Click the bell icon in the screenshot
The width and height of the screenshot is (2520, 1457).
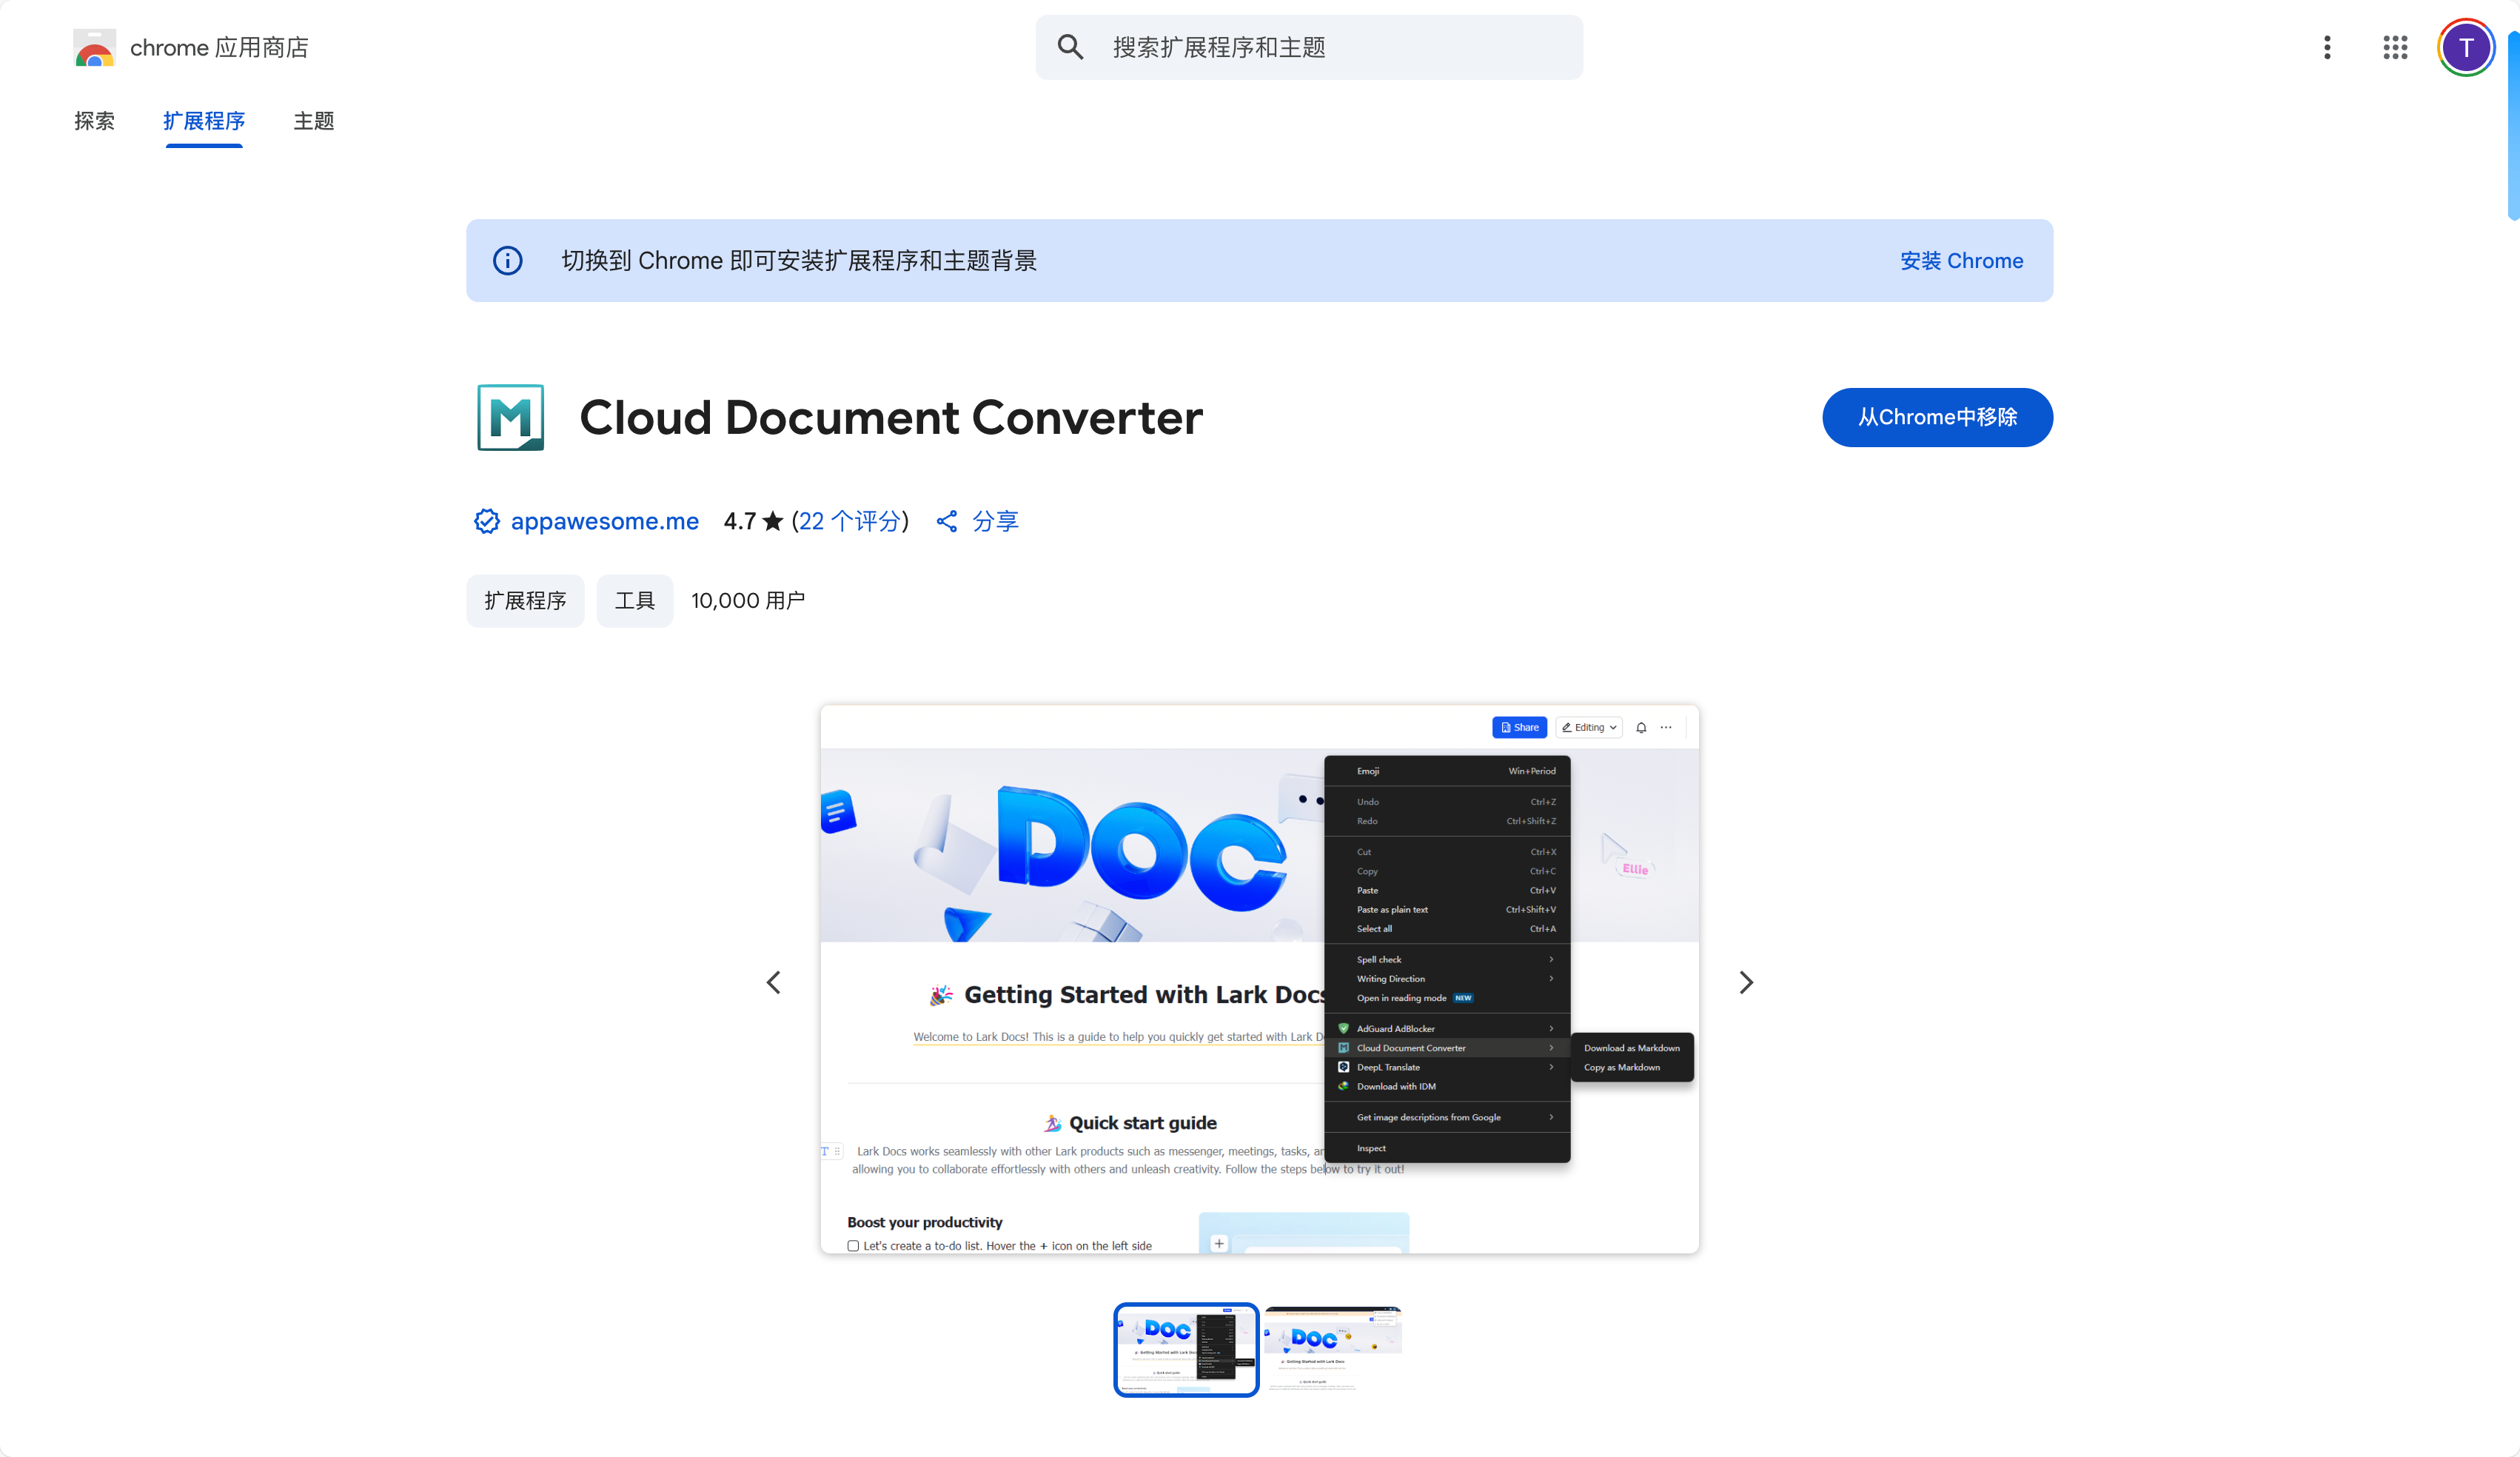click(x=1641, y=727)
